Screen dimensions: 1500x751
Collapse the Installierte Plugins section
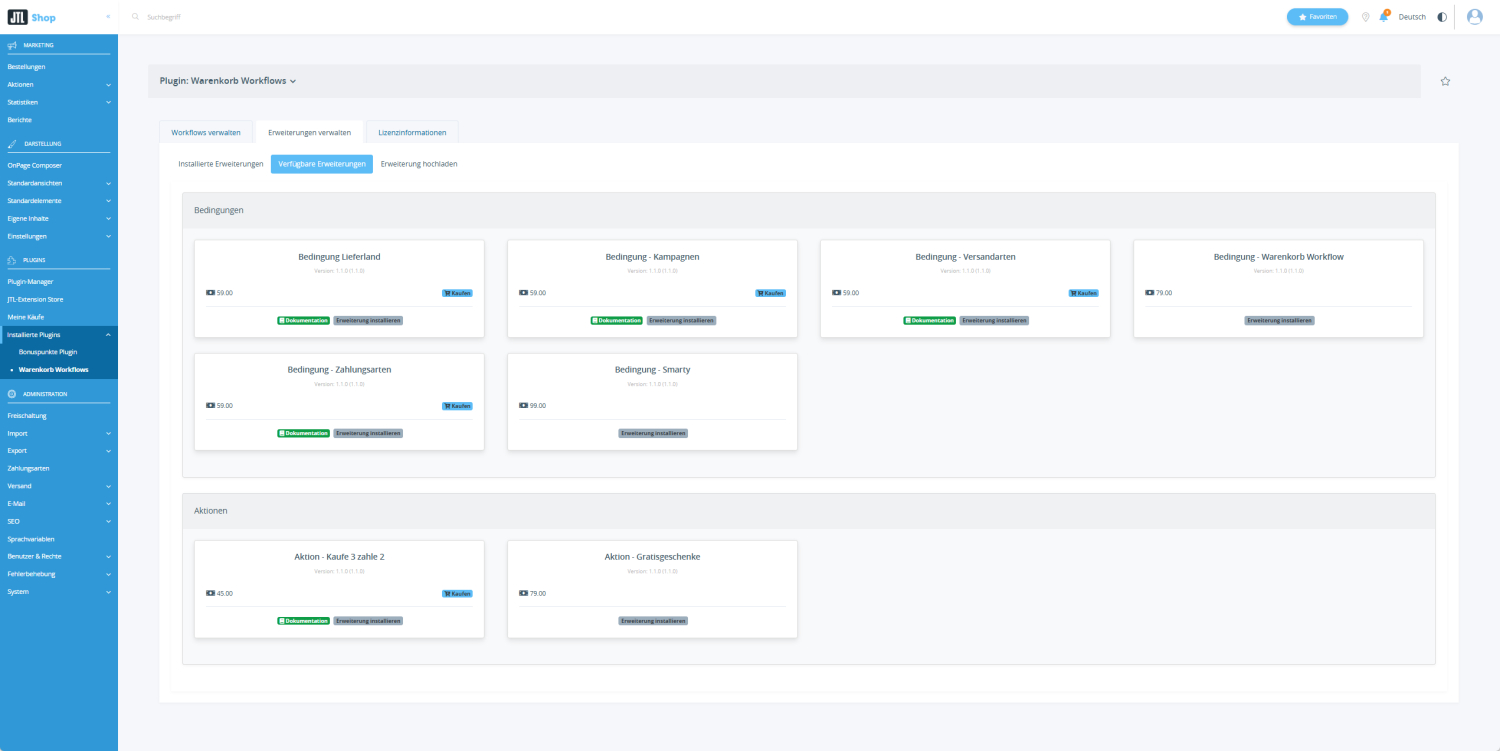click(108, 335)
